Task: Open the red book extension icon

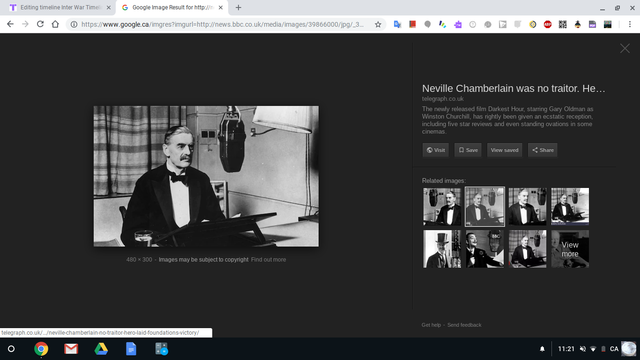Action: tap(412, 24)
